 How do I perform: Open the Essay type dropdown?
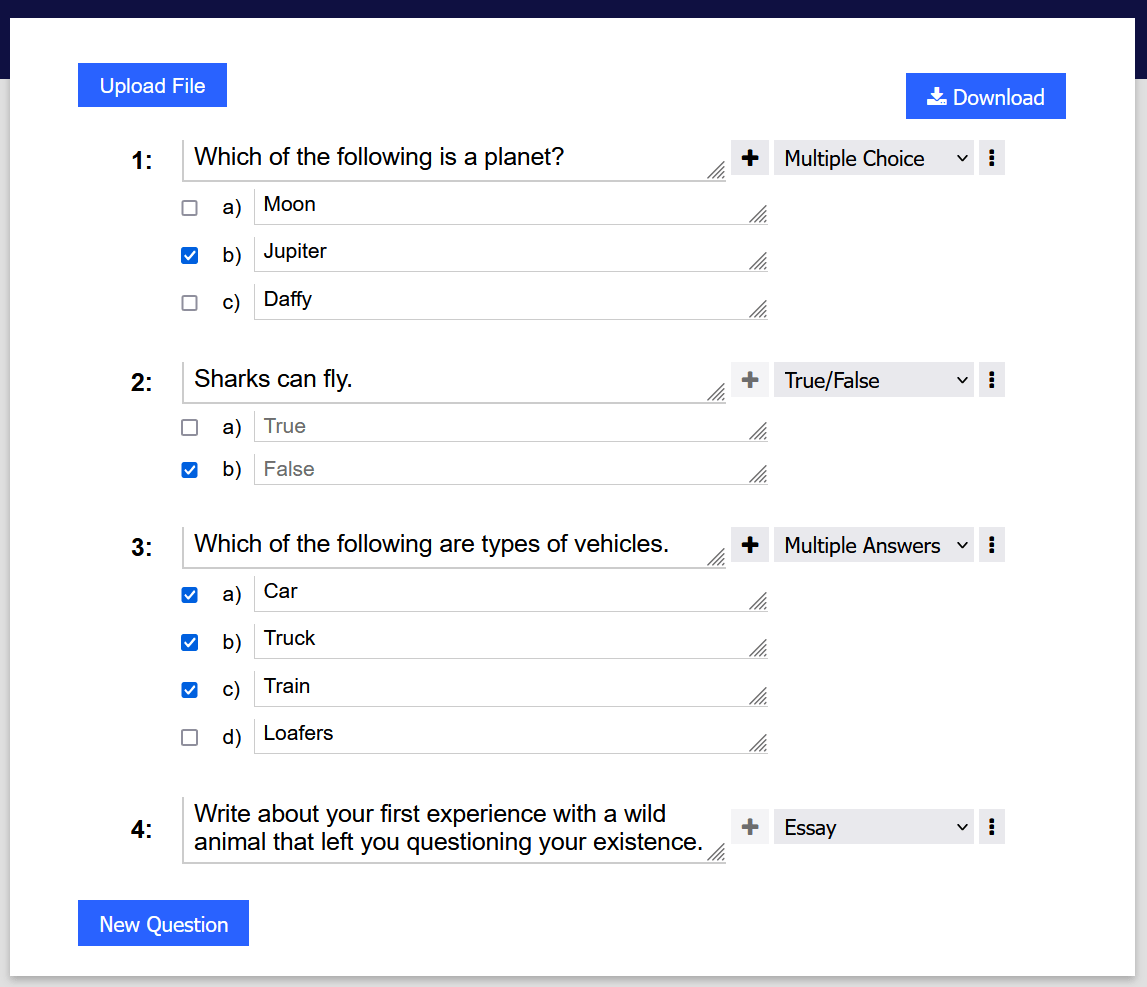point(873,827)
